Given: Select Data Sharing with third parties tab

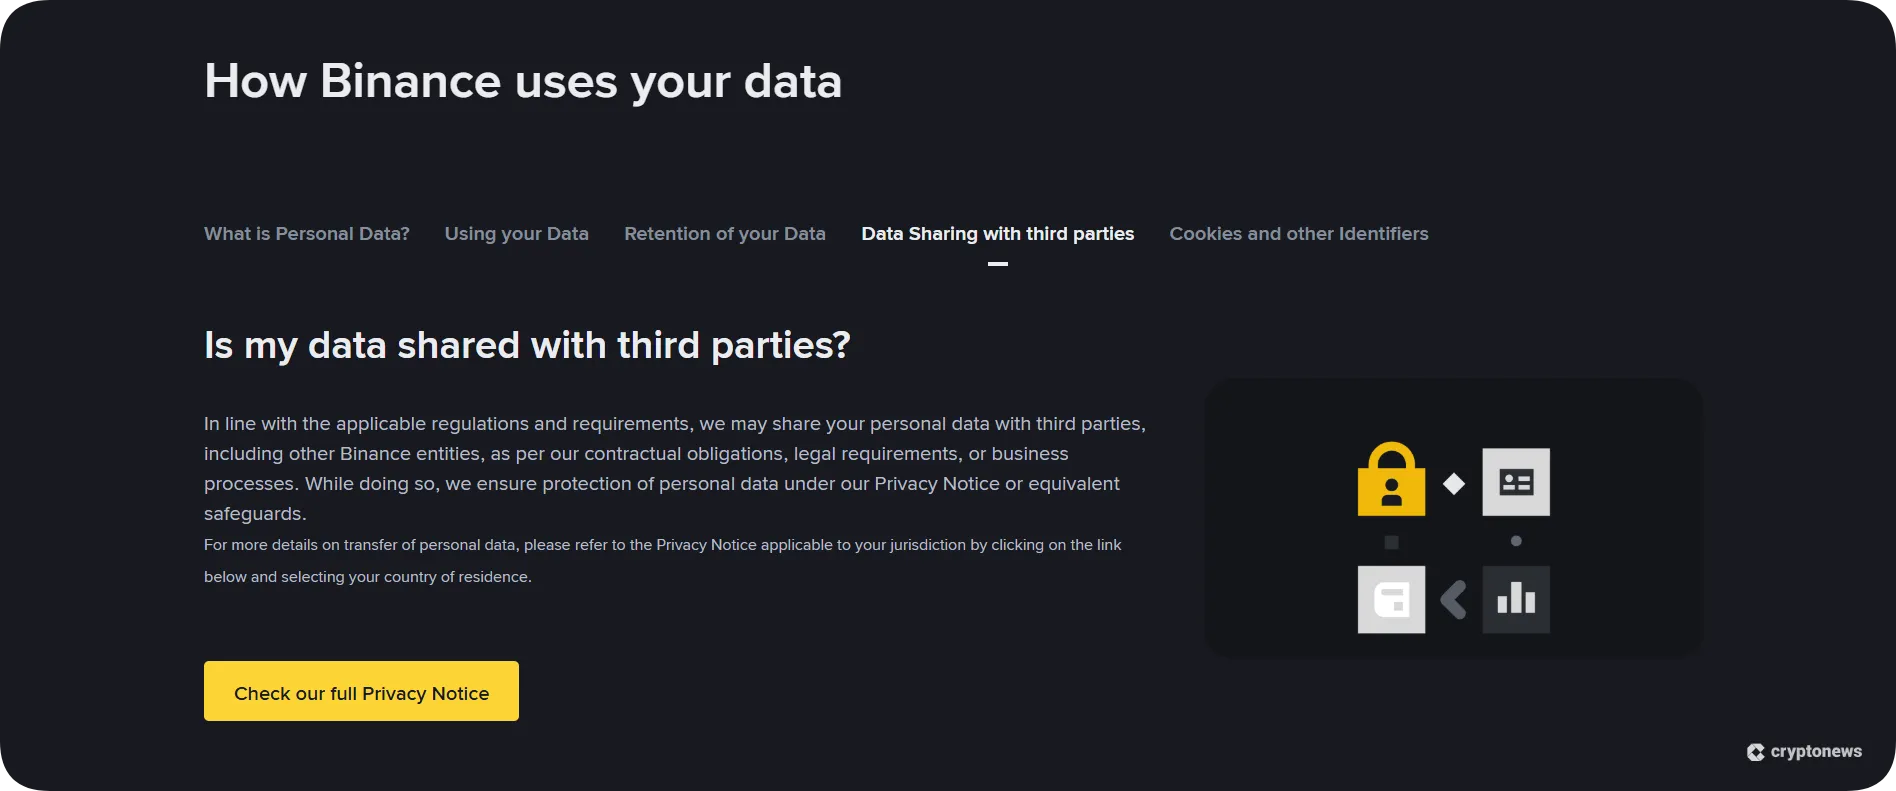Looking at the screenshot, I should click(x=997, y=234).
